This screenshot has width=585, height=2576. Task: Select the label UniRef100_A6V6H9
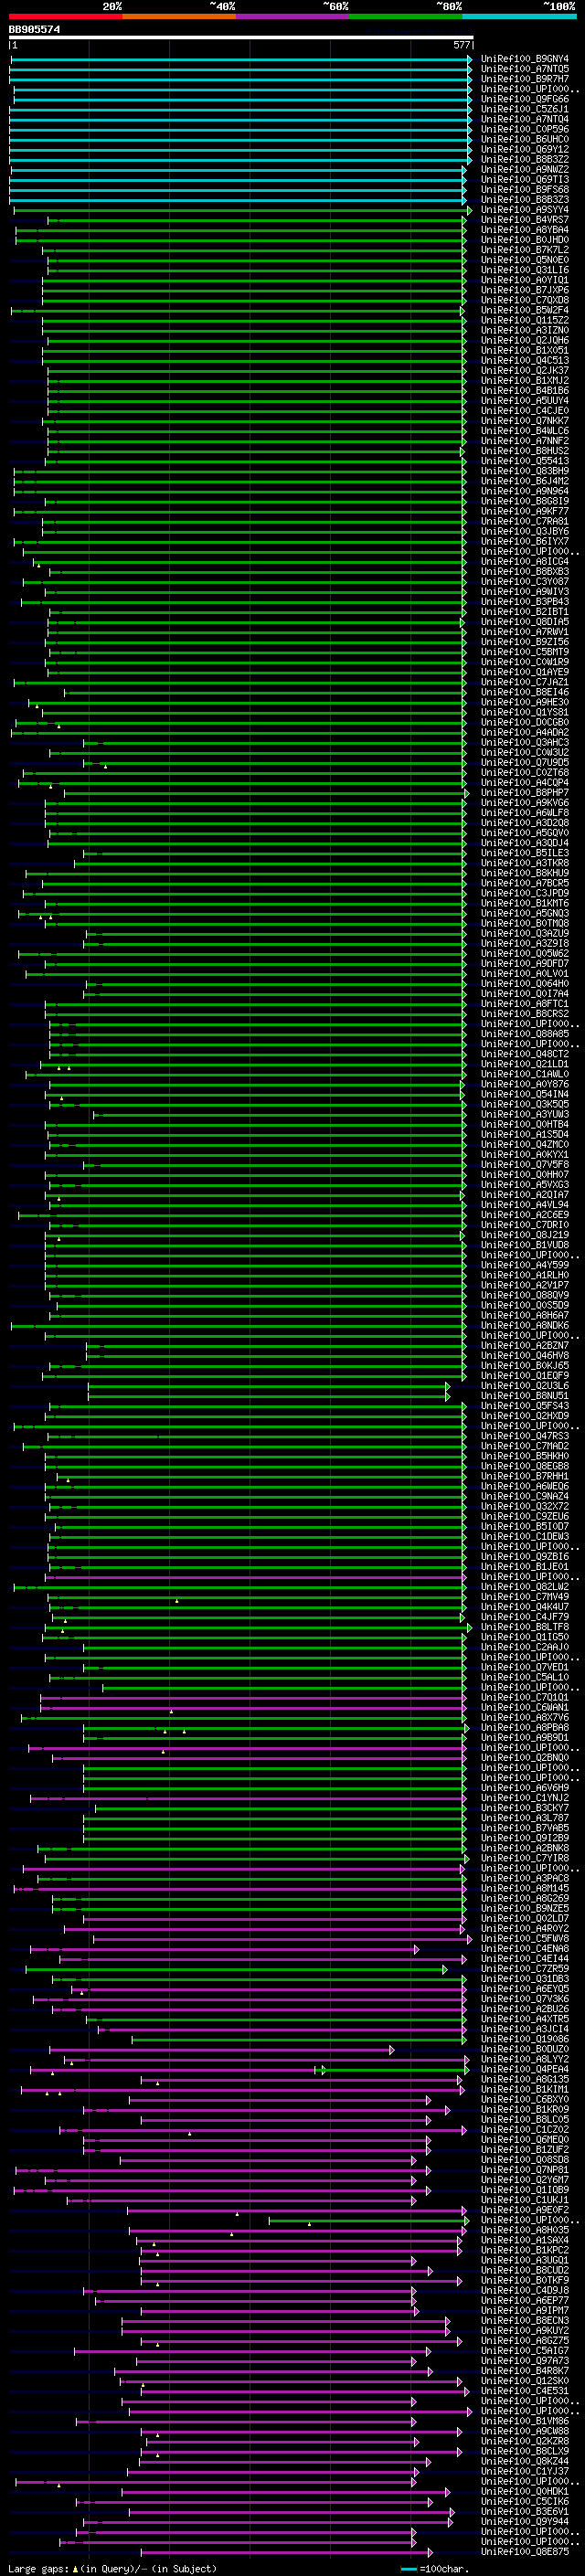point(524,1788)
